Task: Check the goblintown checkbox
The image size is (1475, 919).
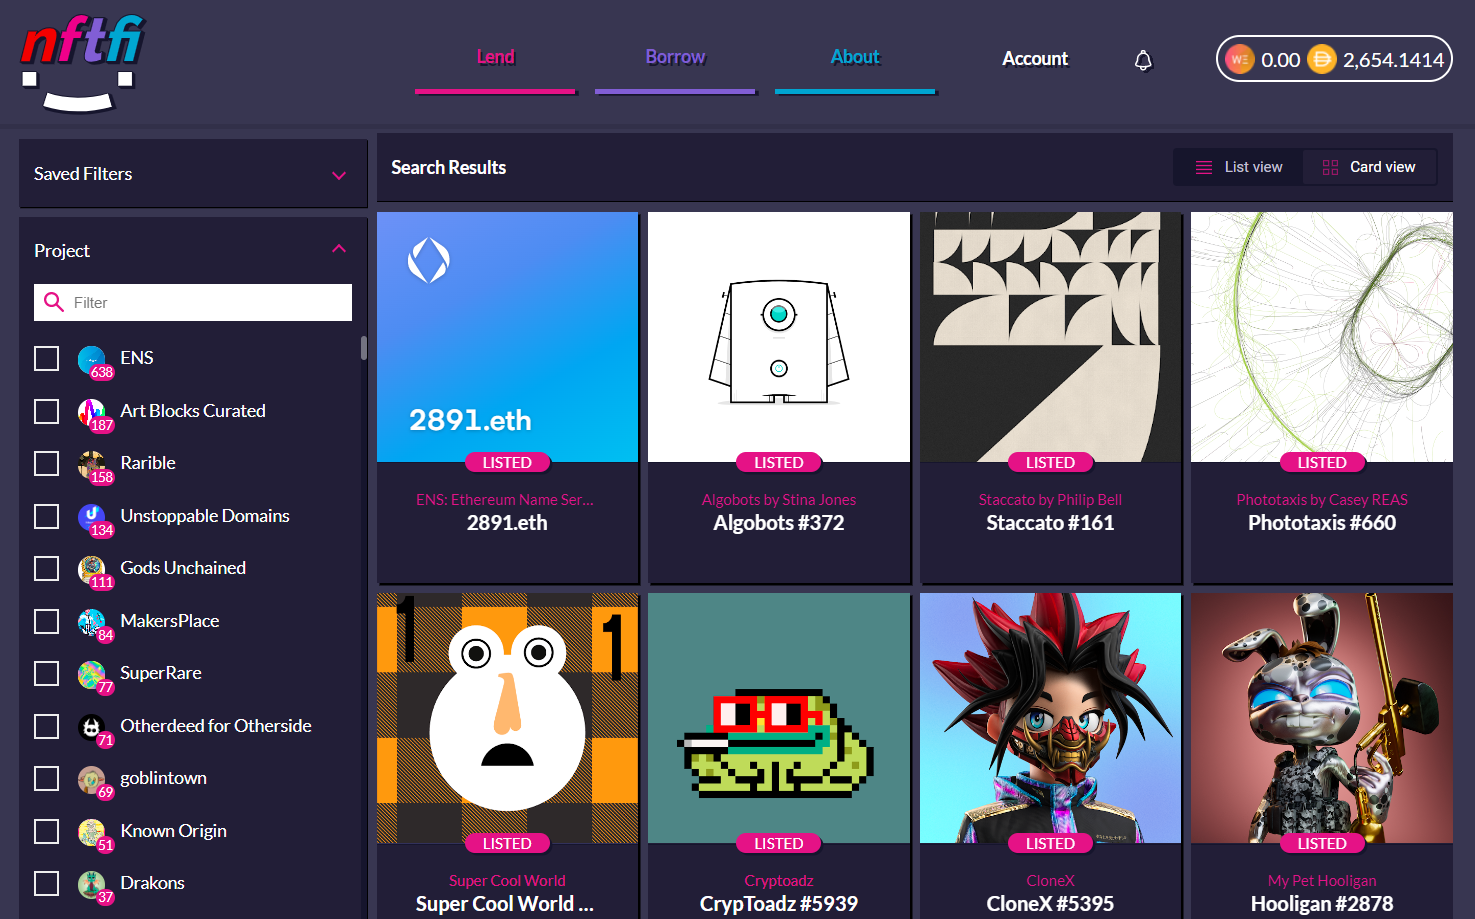Action: click(x=47, y=778)
